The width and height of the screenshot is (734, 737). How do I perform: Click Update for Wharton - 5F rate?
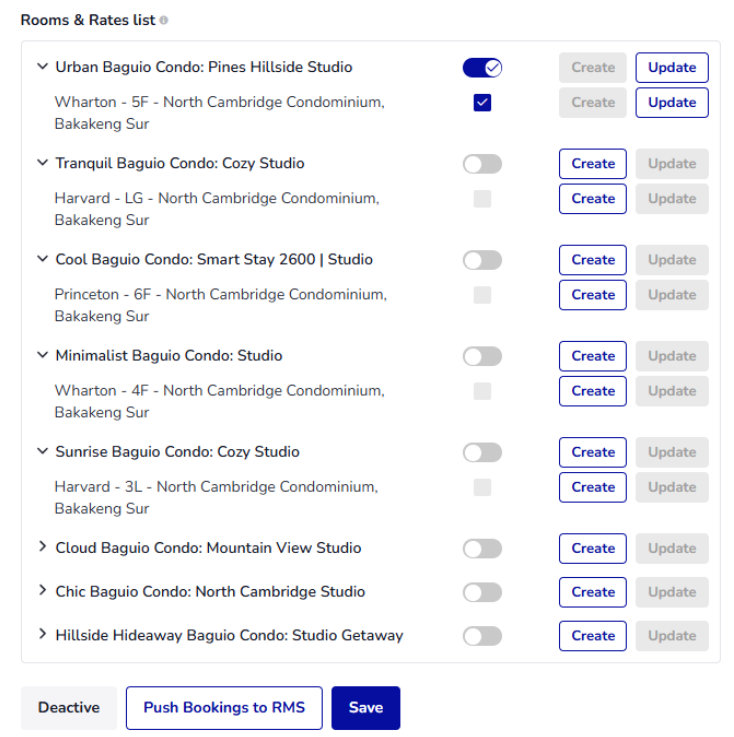pyautogui.click(x=672, y=102)
